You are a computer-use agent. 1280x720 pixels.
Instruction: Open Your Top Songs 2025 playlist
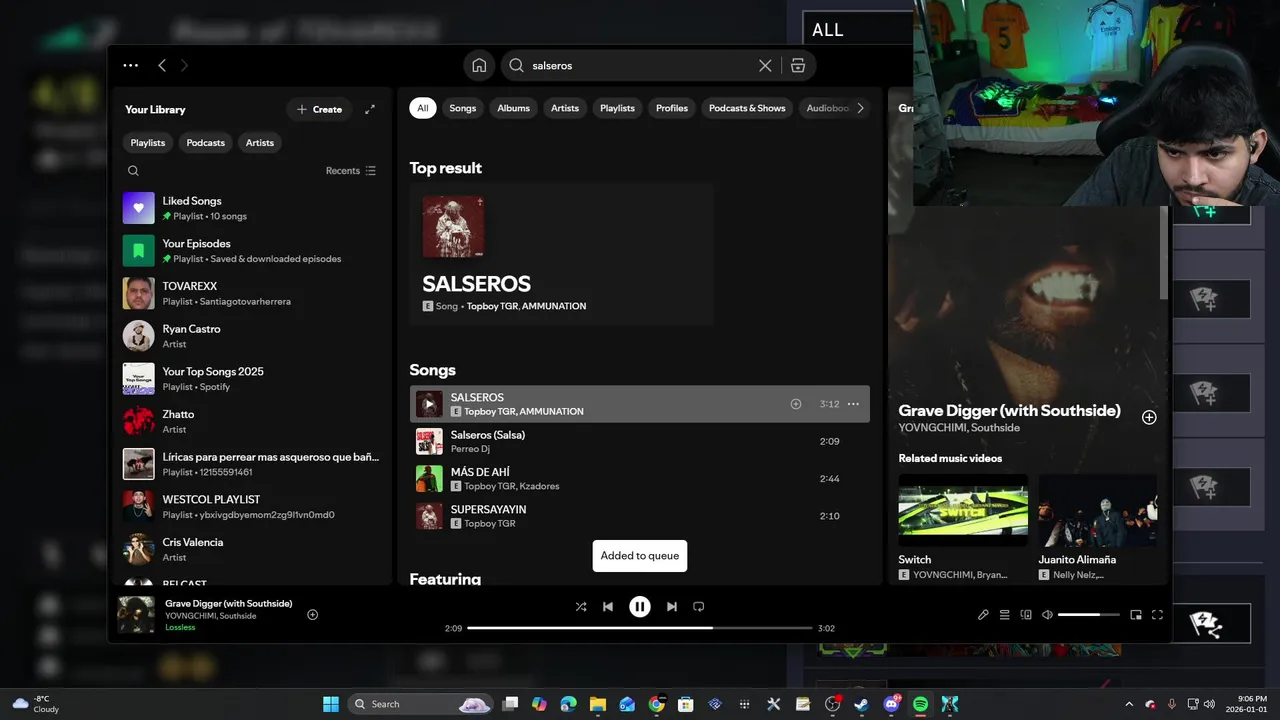click(x=250, y=379)
